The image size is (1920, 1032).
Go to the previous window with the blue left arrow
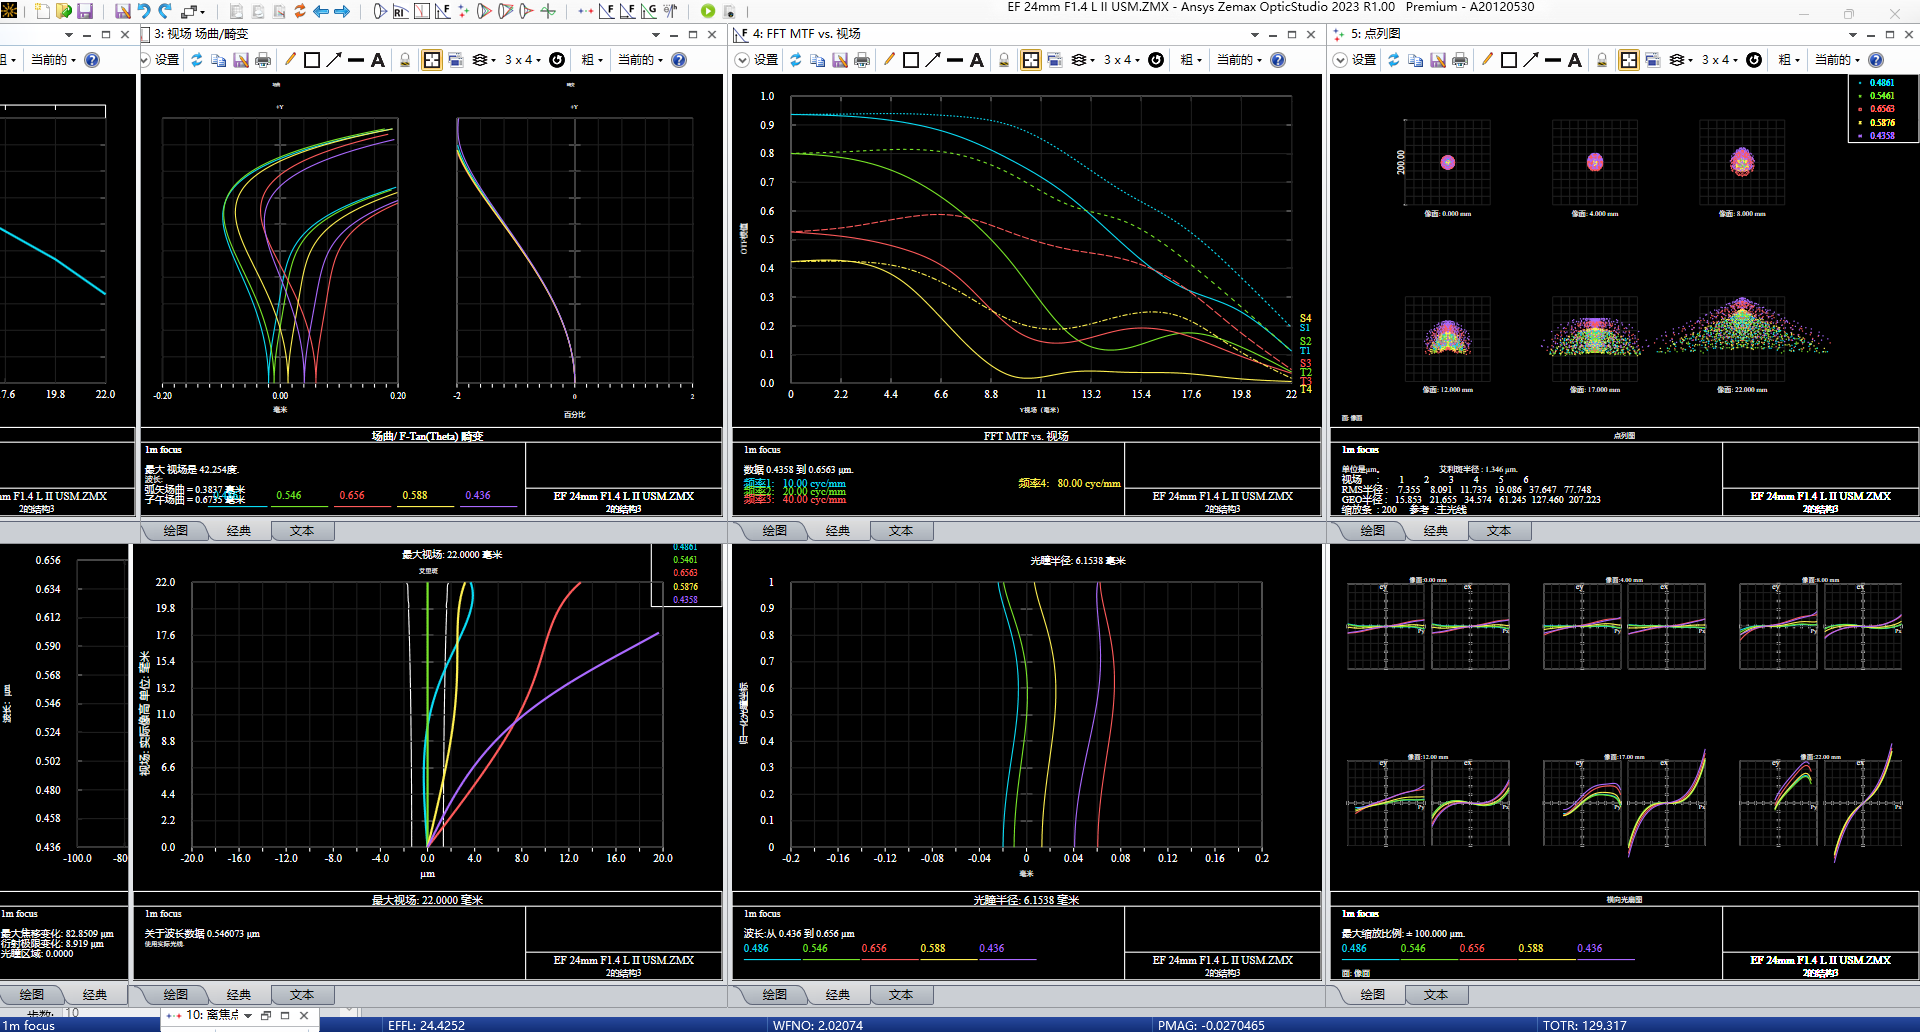coord(321,11)
